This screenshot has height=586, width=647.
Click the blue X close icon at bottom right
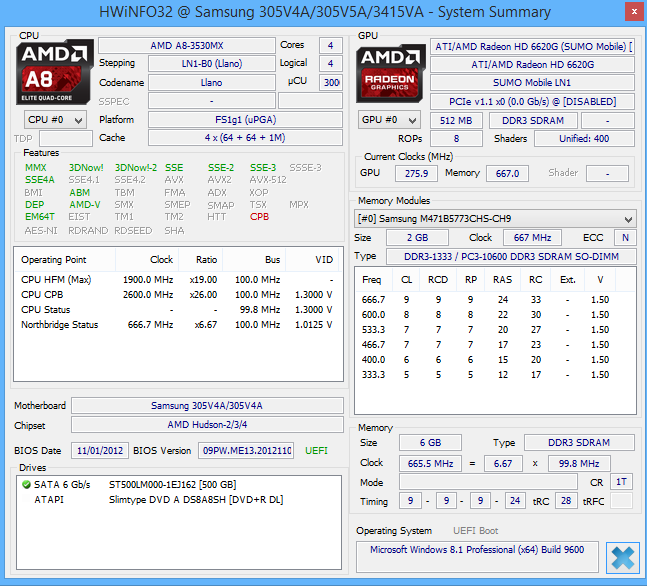tap(623, 558)
